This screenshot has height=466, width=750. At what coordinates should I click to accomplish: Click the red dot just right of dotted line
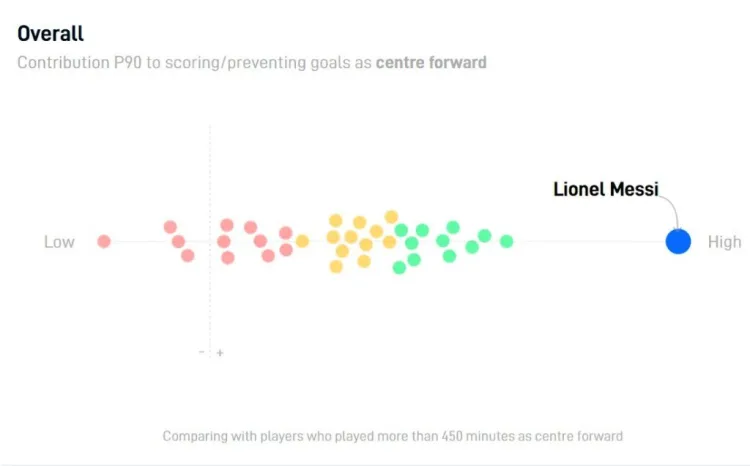(x=223, y=241)
